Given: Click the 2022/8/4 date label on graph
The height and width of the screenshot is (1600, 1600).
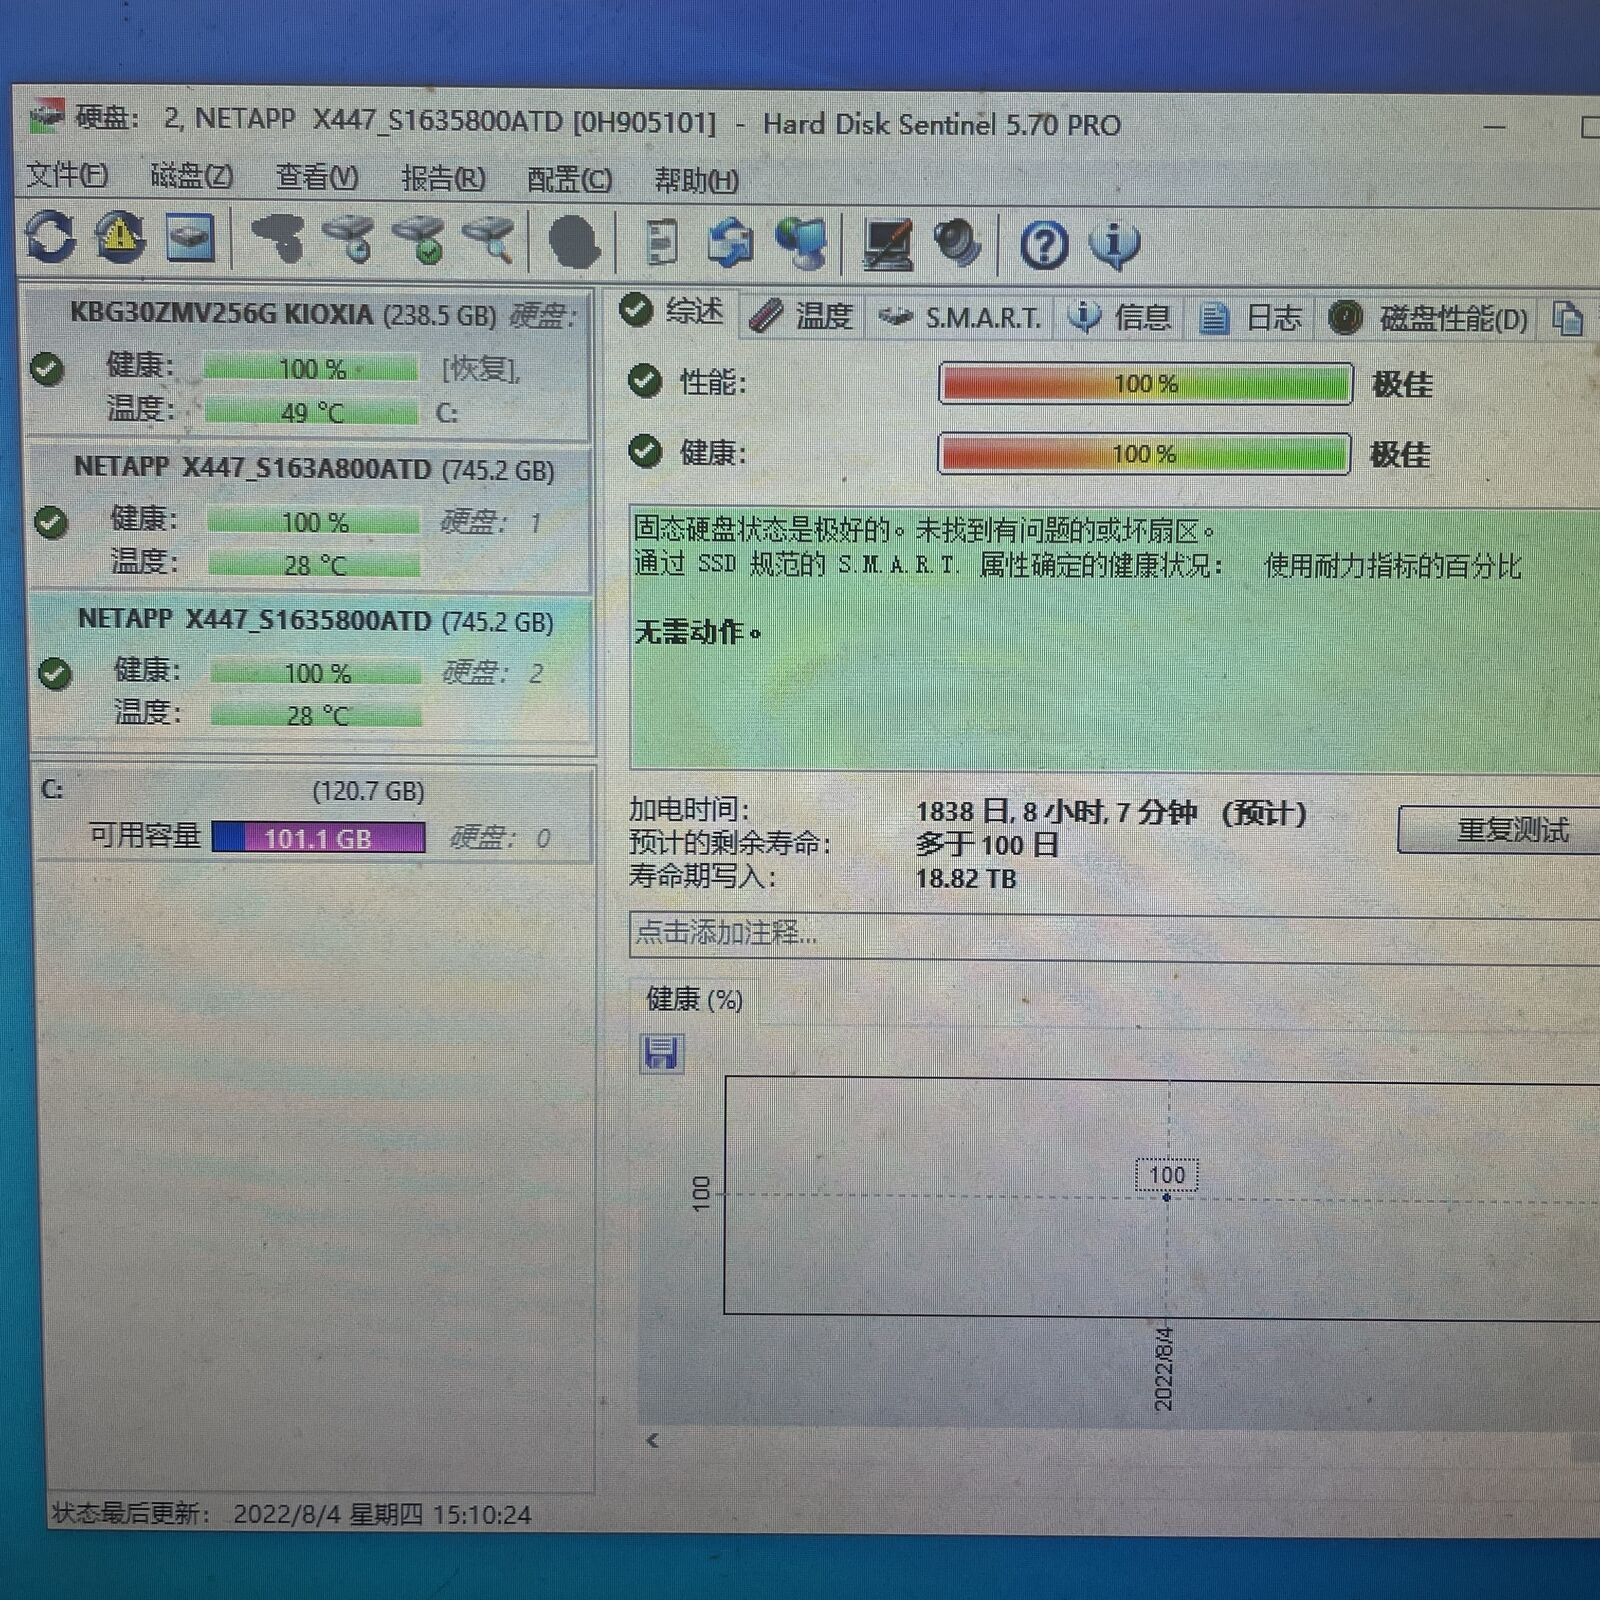Looking at the screenshot, I should click(x=1164, y=1367).
